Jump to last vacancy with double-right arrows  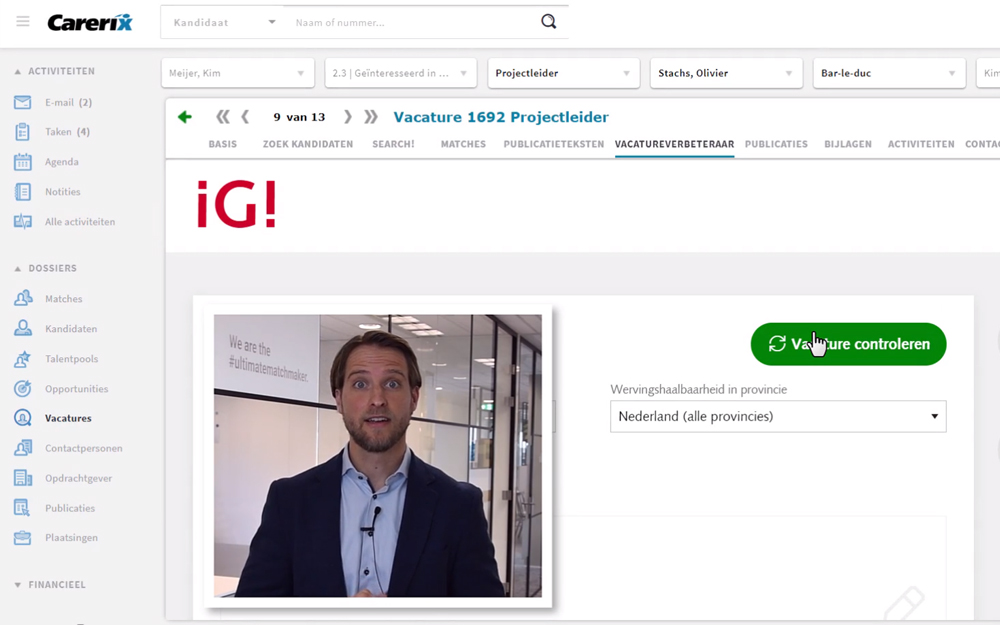pos(371,117)
